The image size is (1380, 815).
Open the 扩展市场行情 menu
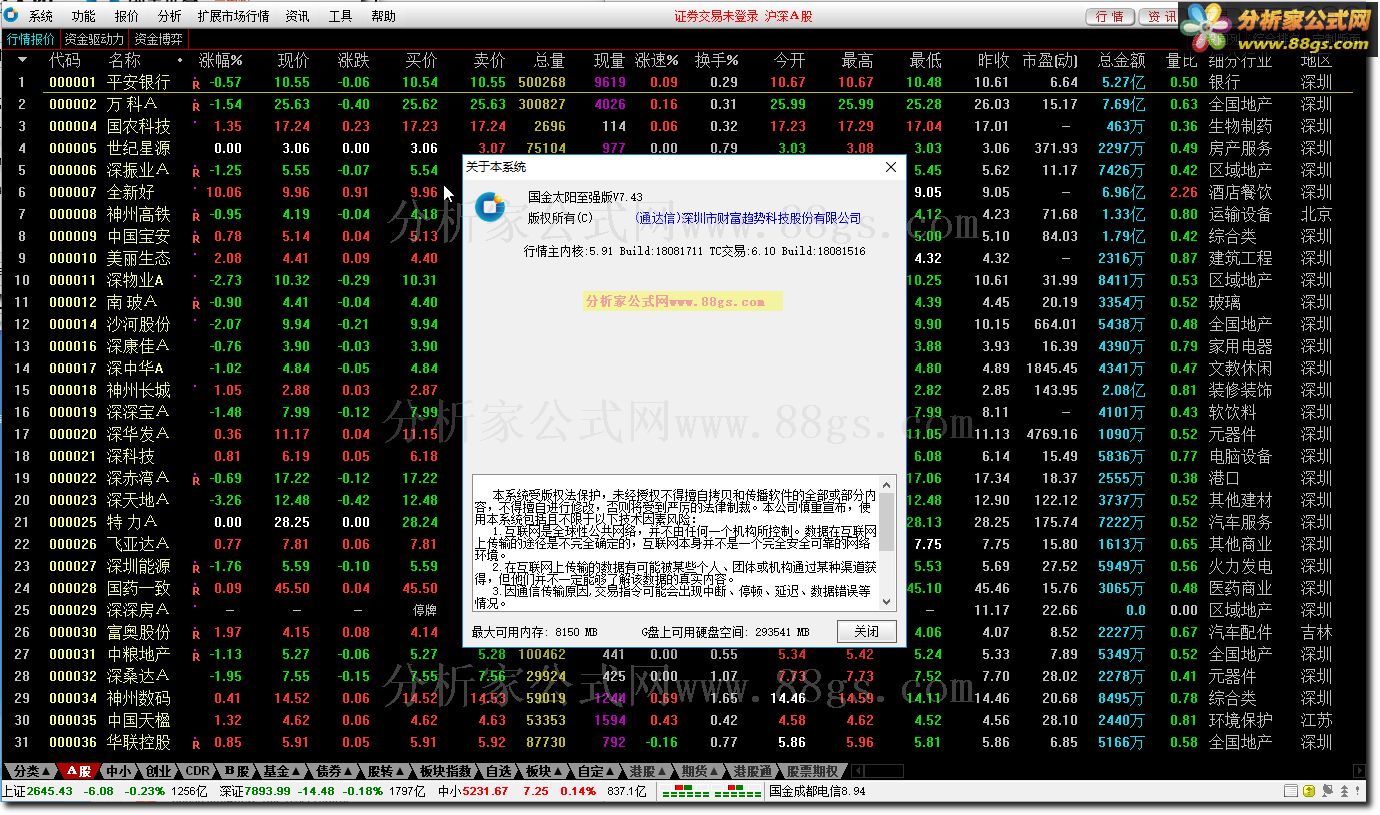[x=234, y=16]
